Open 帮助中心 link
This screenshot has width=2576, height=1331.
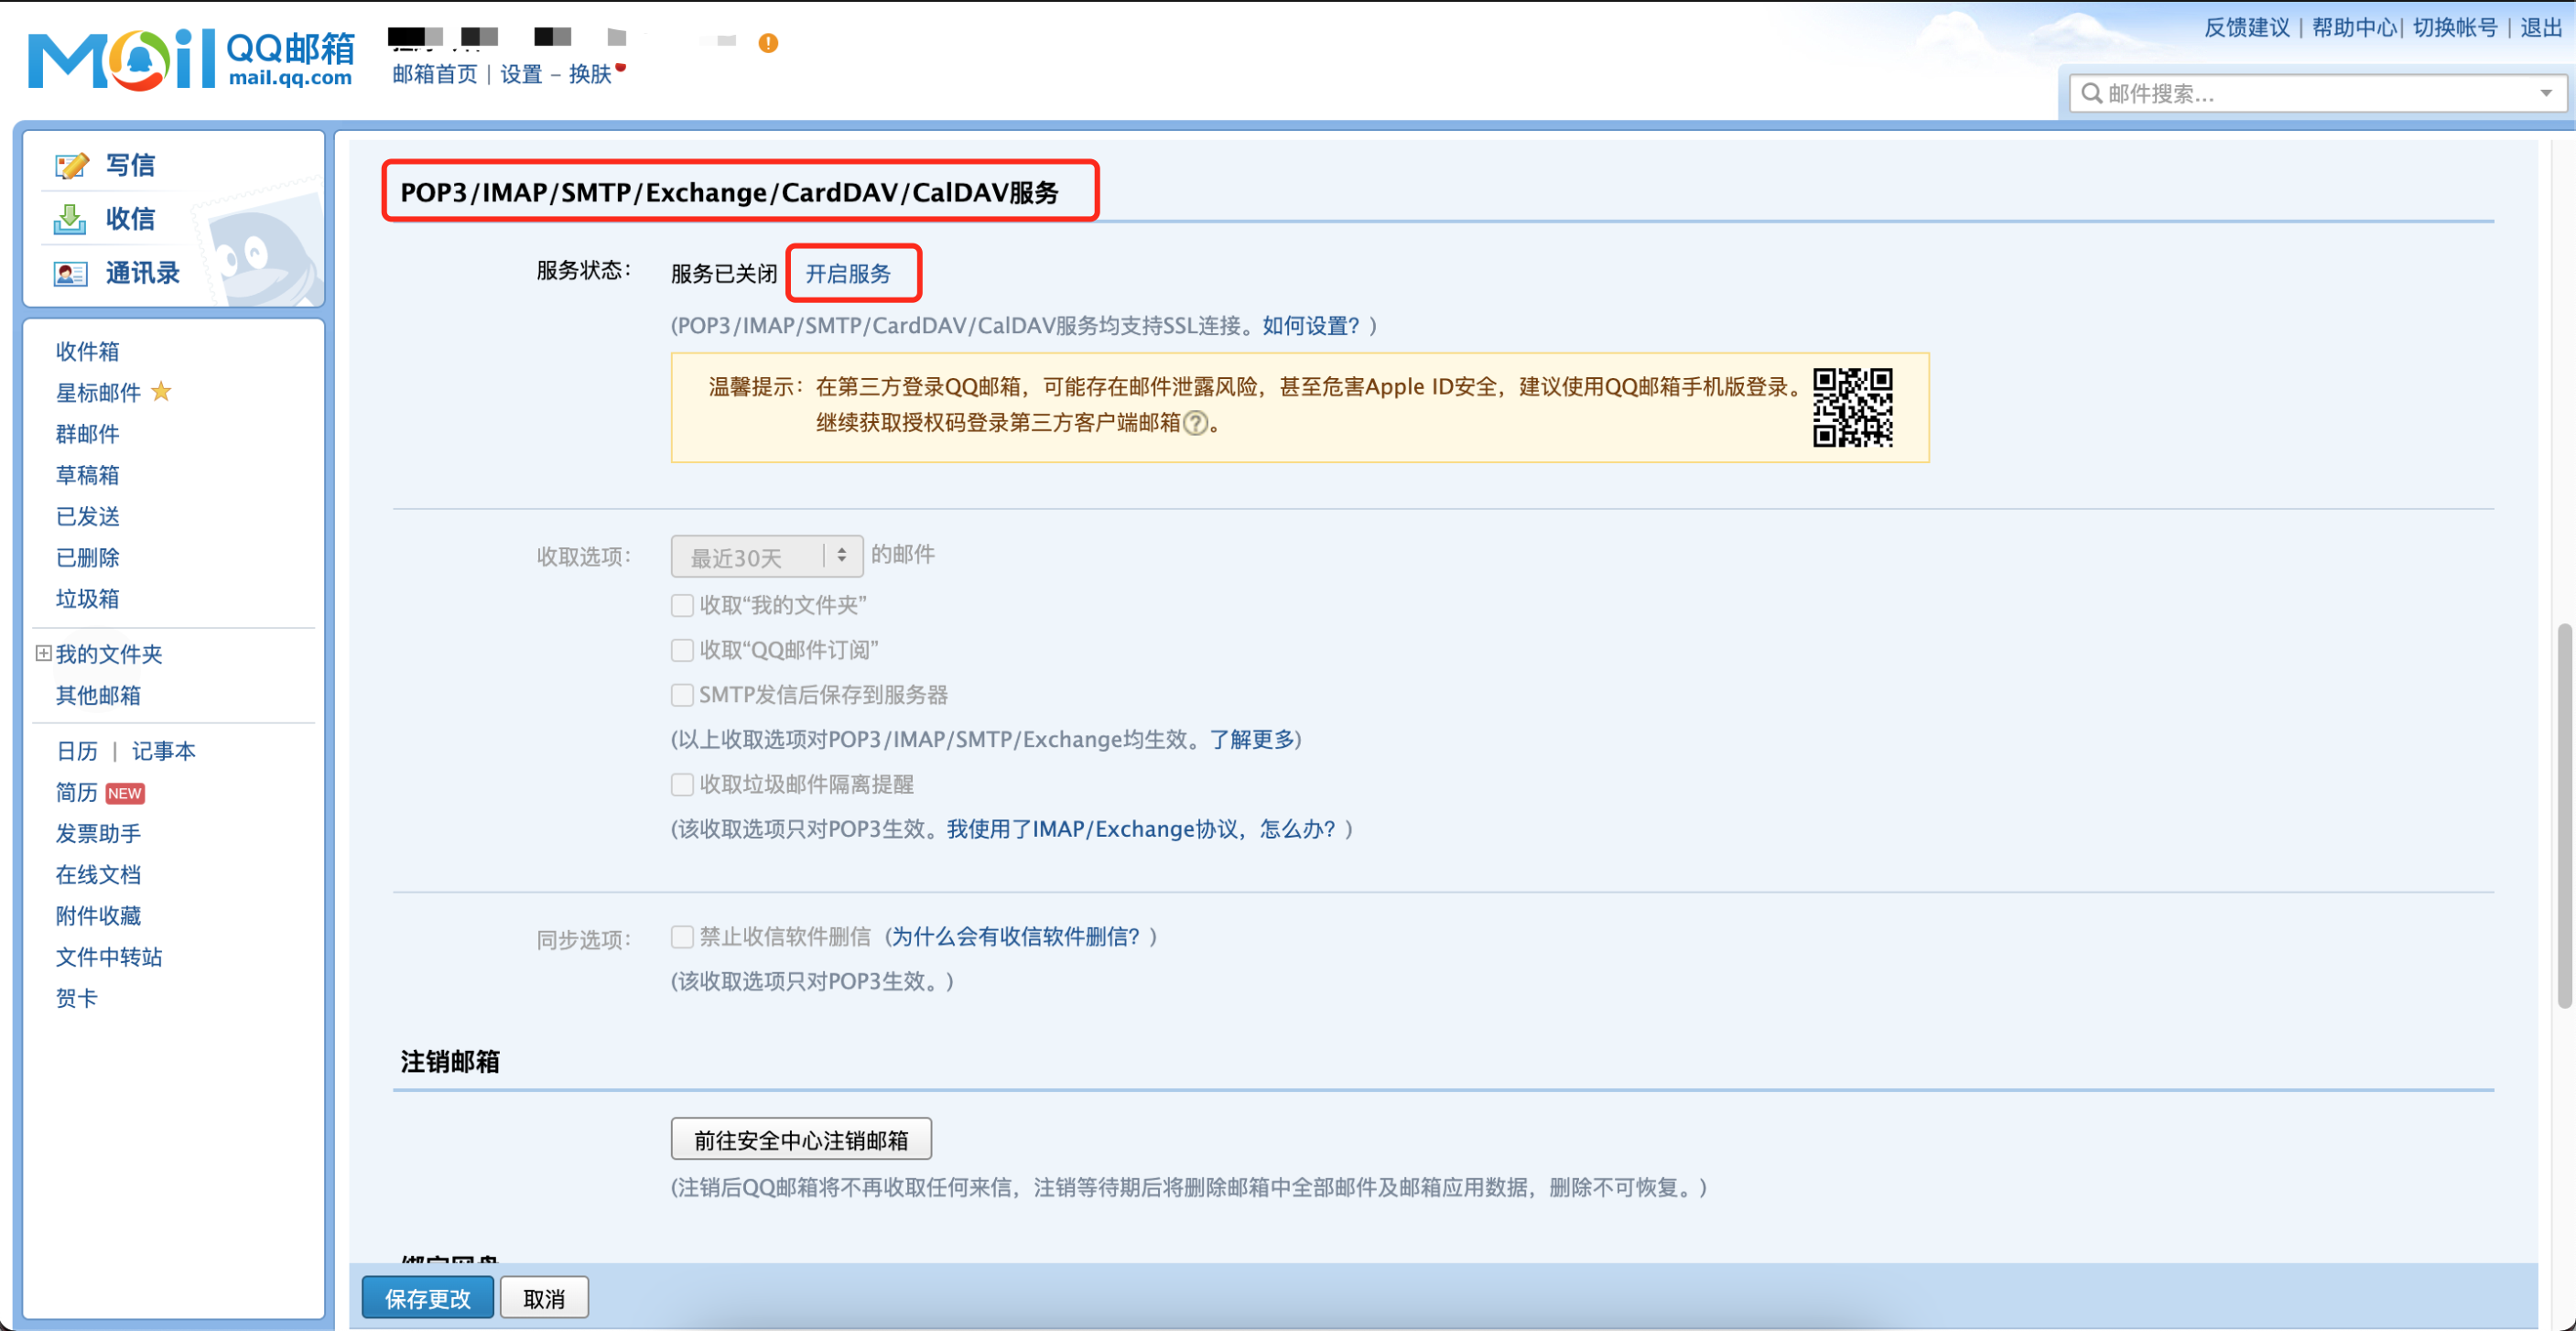2354,27
